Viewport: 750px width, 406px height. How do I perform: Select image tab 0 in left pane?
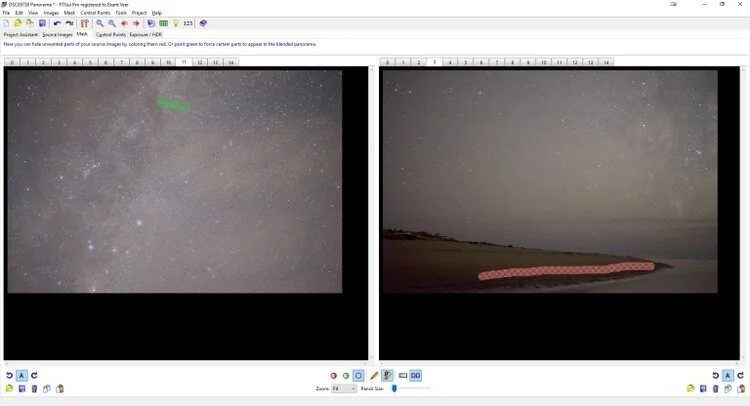coord(12,62)
